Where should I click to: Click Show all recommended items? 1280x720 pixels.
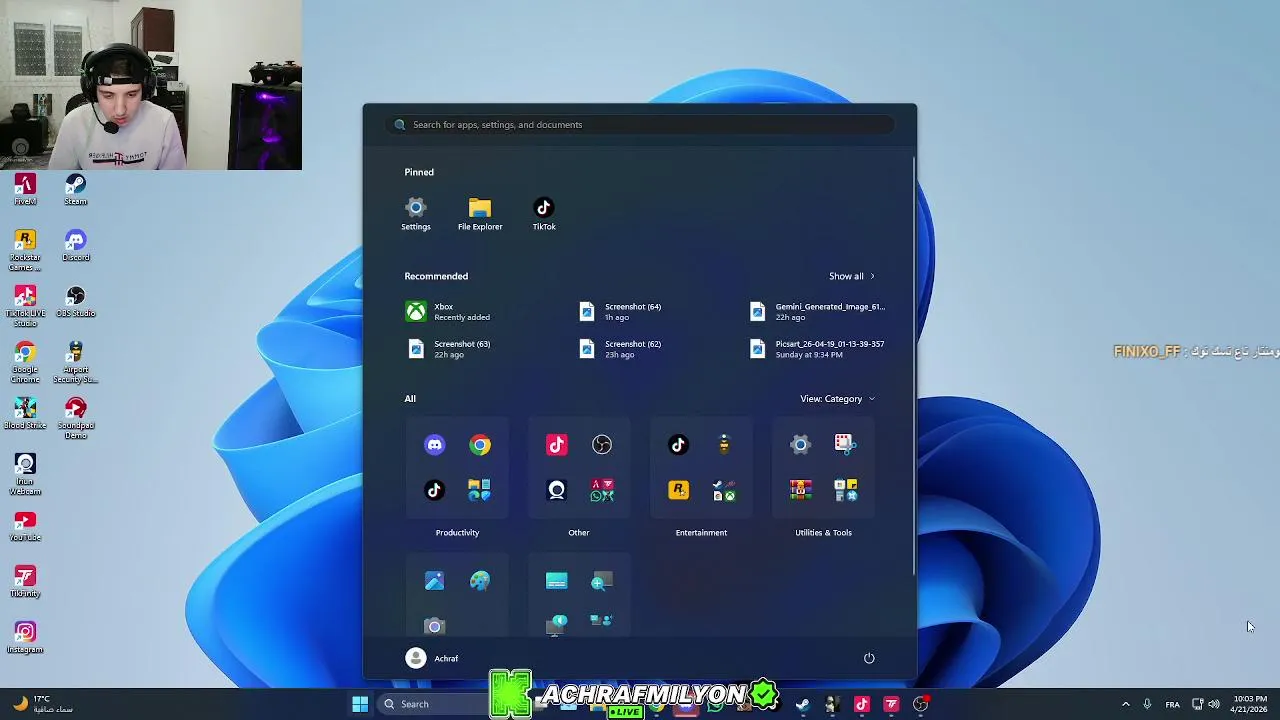point(852,276)
